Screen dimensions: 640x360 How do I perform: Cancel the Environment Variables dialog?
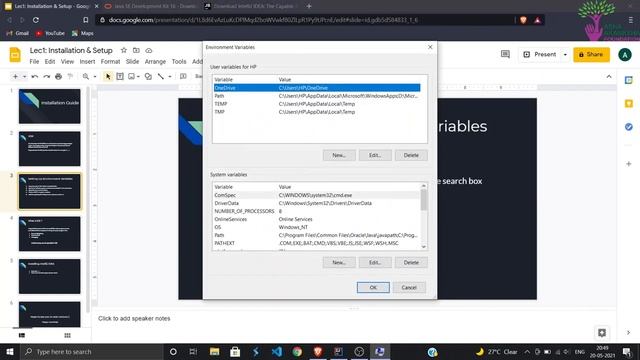click(x=409, y=287)
